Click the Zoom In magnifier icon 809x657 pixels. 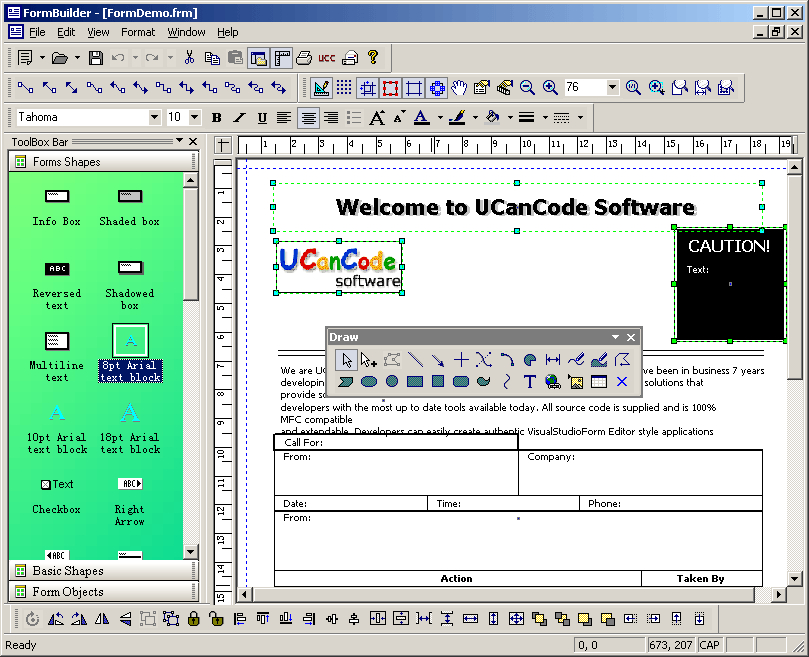550,88
